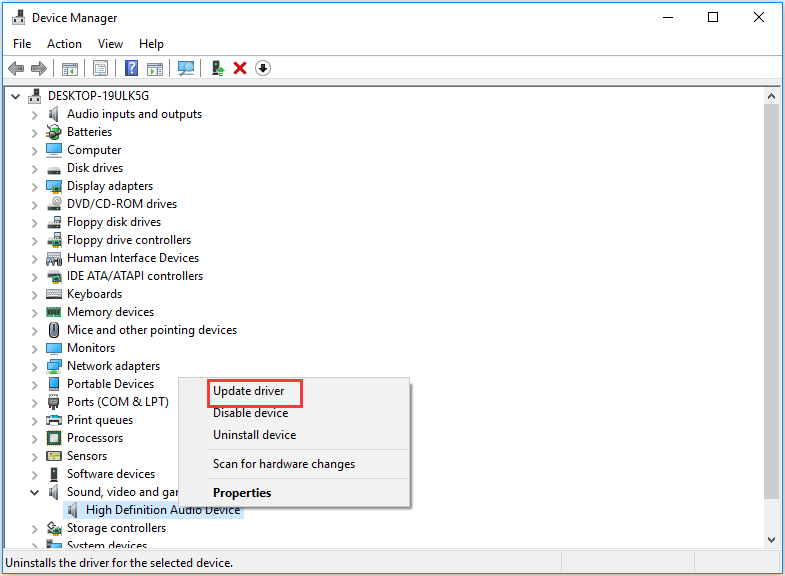Choose Uninstall device from context menu

[293, 435]
